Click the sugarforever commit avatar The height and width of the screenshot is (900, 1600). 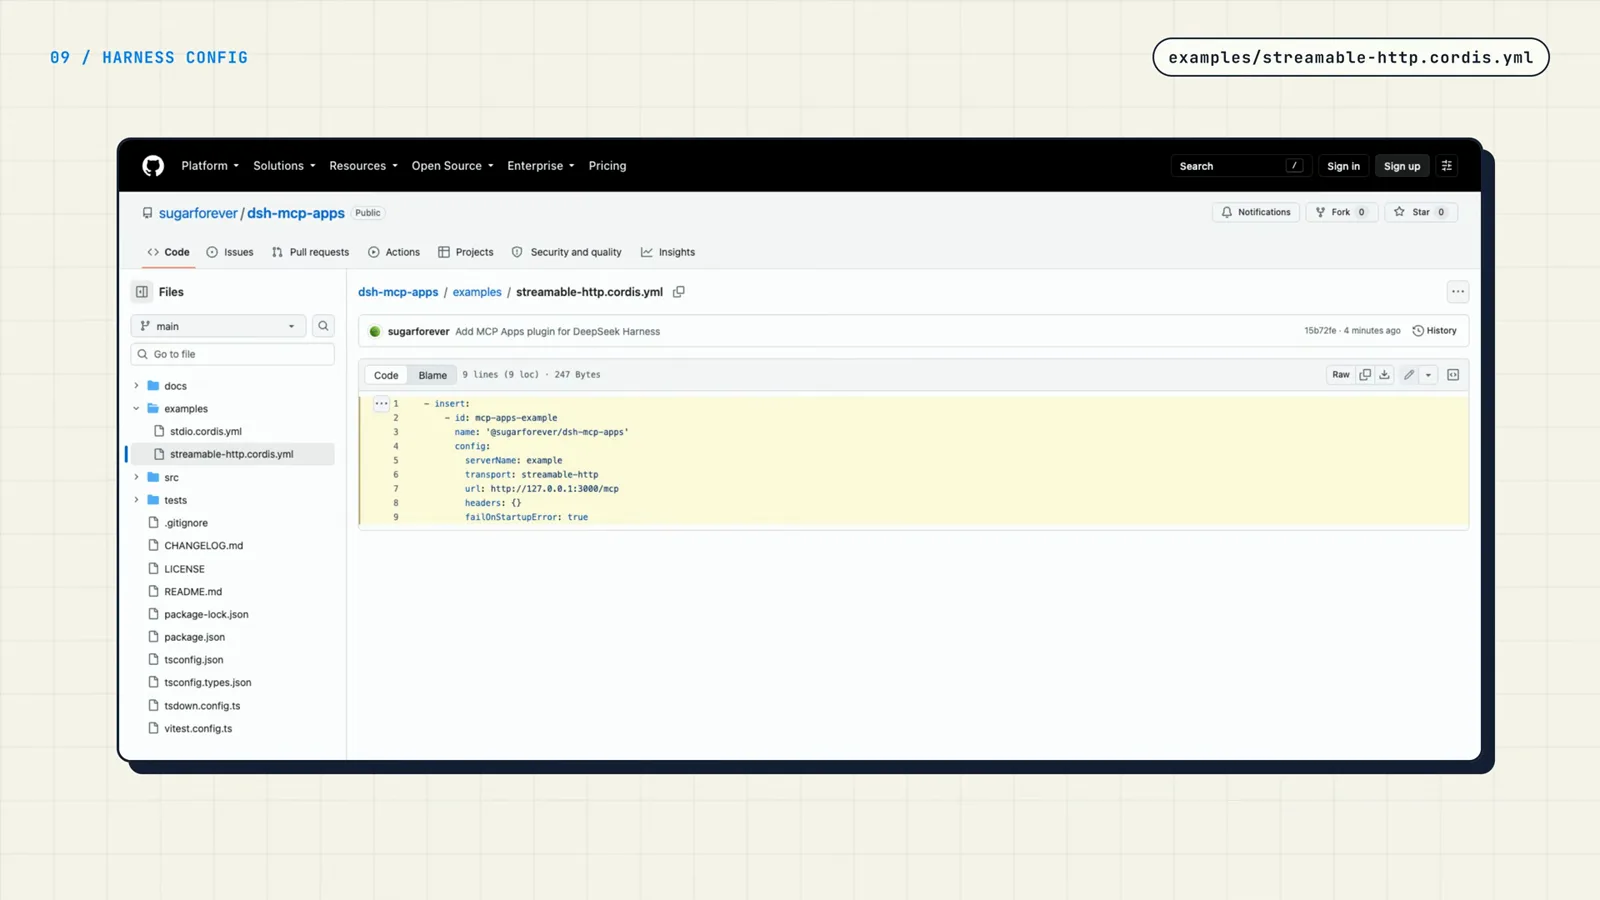[375, 331]
